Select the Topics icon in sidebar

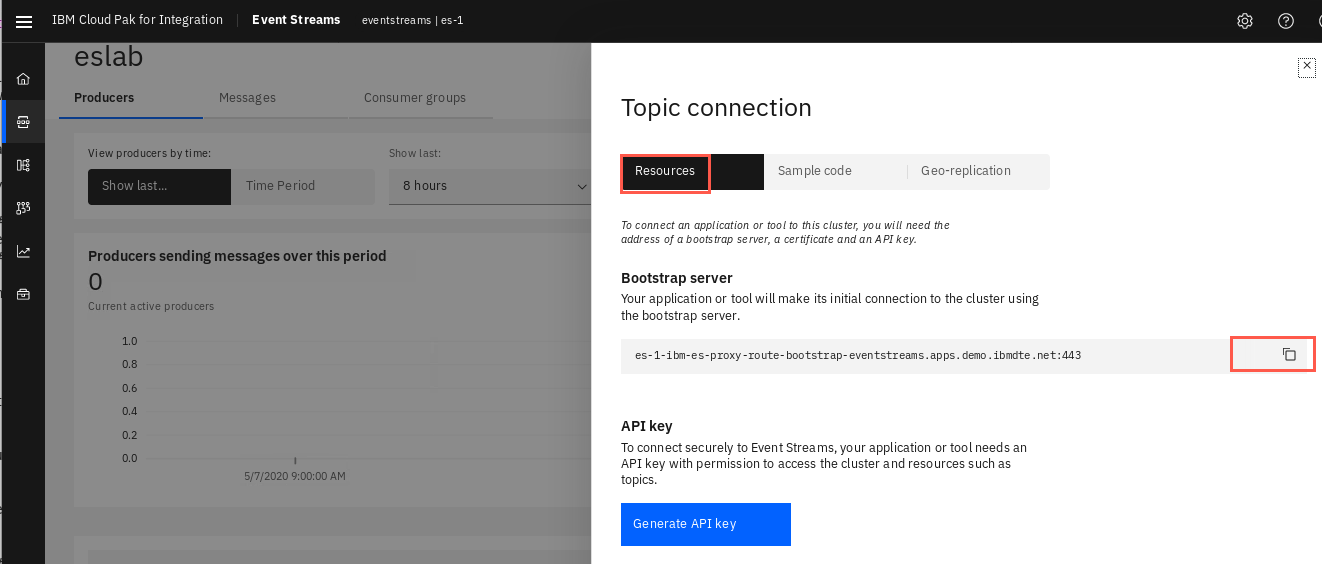point(23,122)
